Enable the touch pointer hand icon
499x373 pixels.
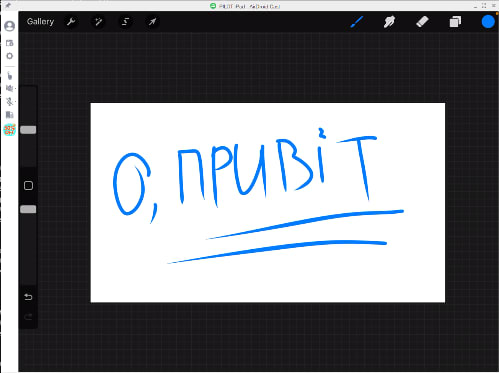pos(10,76)
